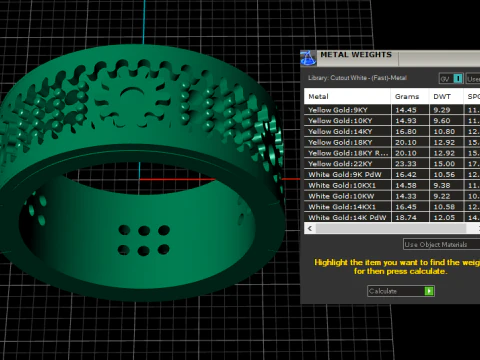Click the Grams column header

(410, 96)
